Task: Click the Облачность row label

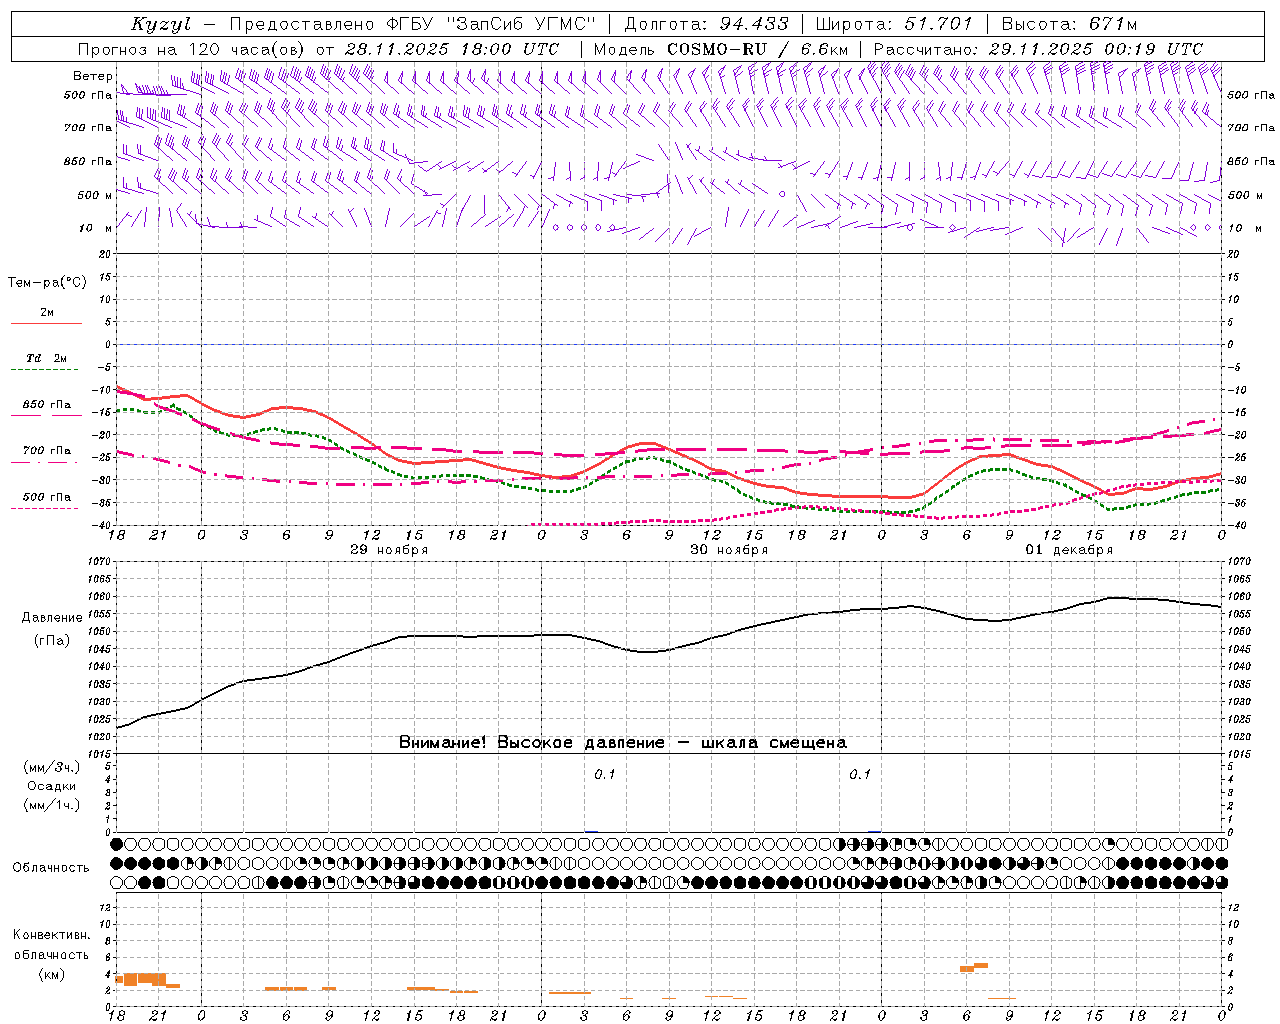Action: 51,868
